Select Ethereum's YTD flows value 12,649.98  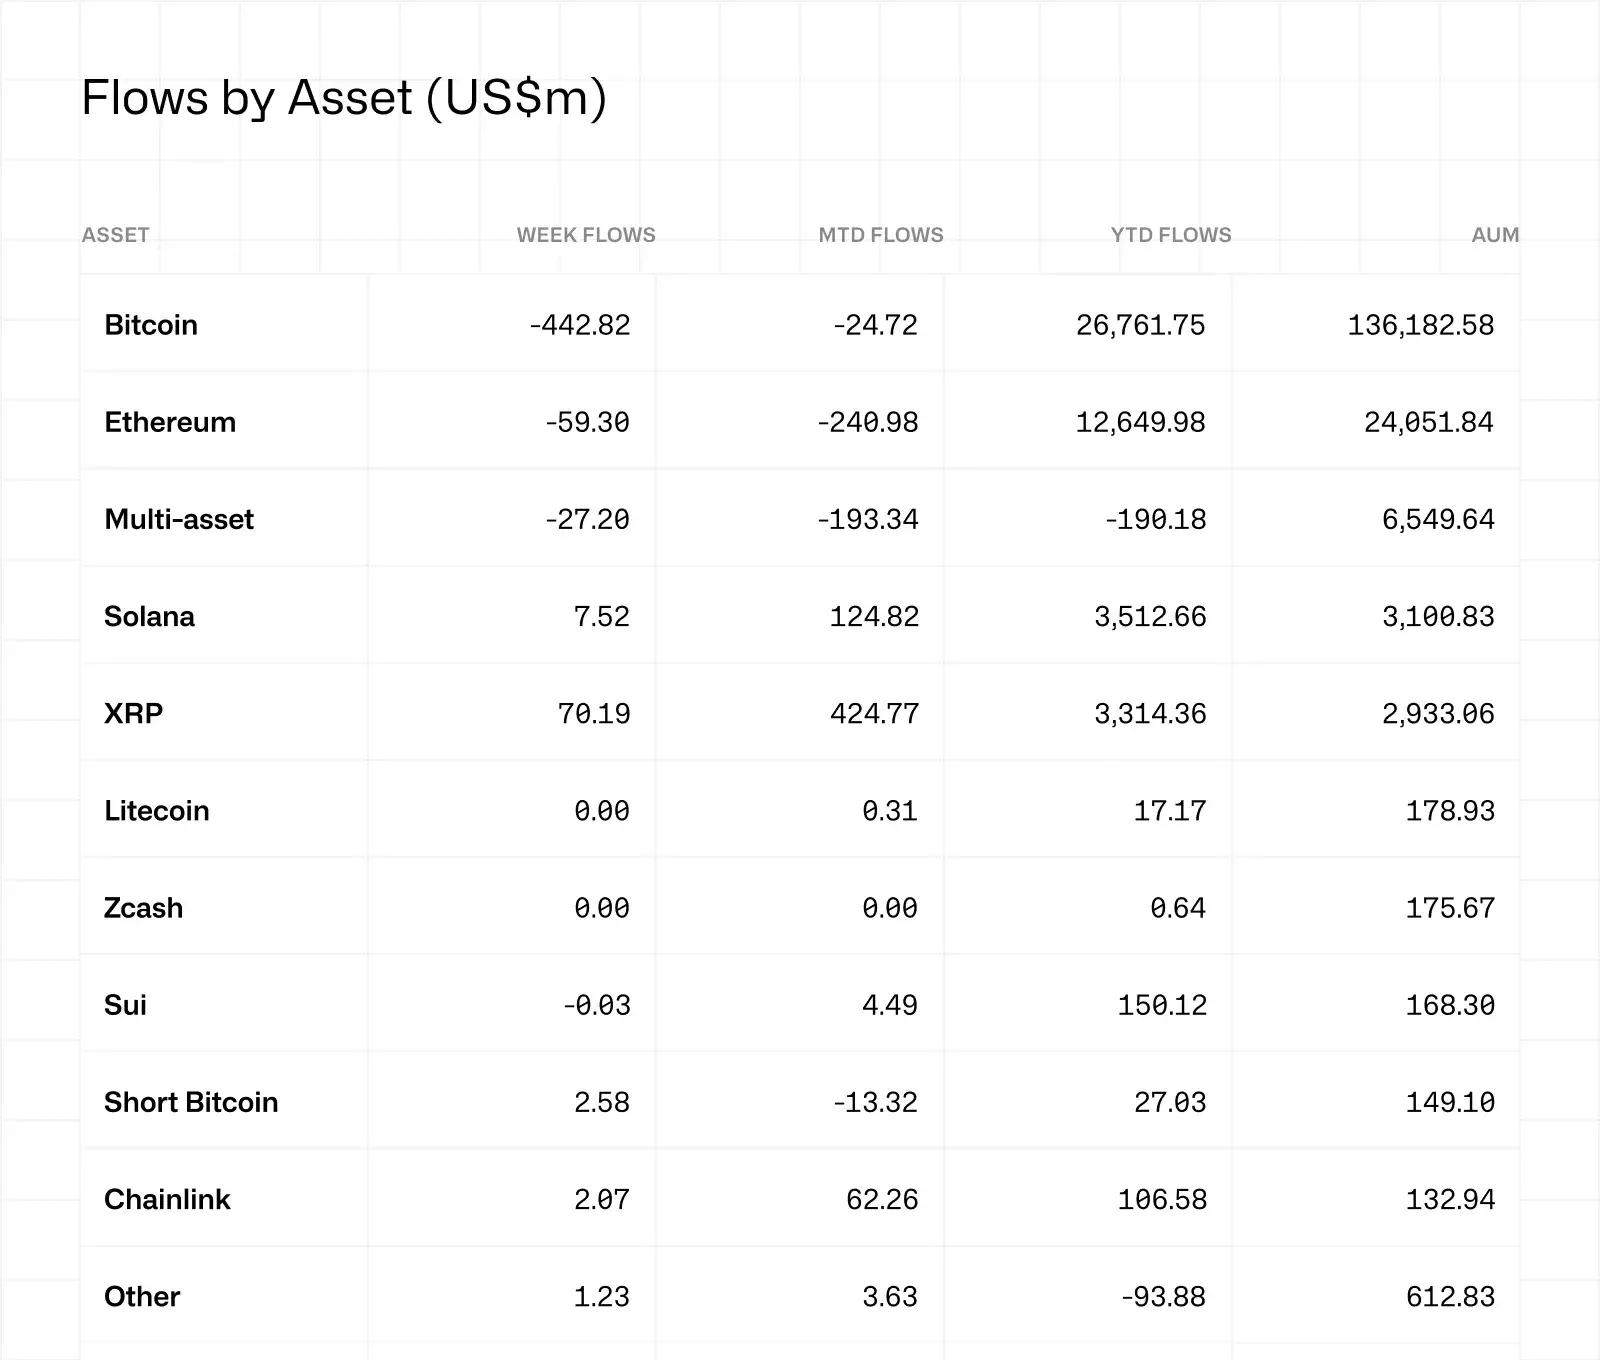(1140, 422)
